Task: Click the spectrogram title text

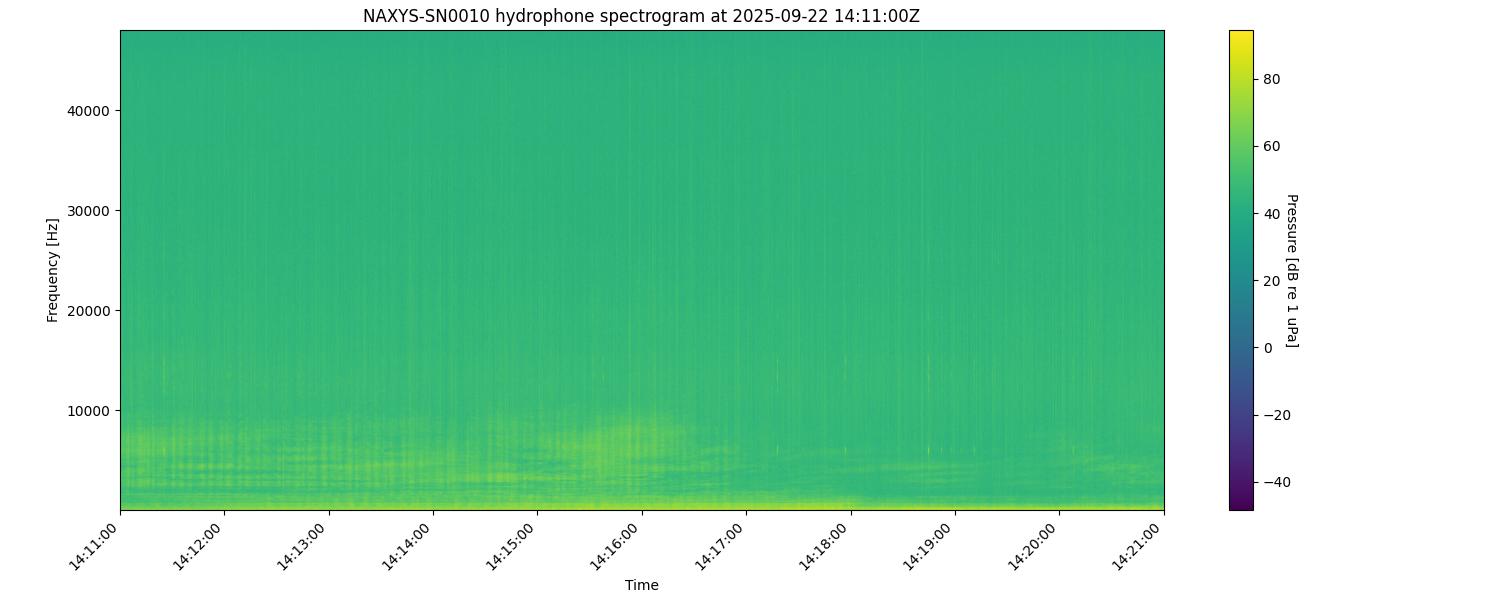Action: click(641, 16)
